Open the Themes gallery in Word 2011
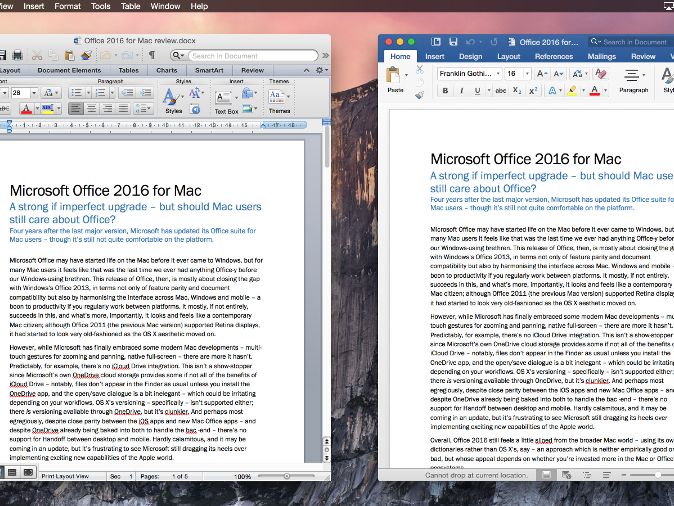Viewport: 674px width, 506px height. pos(279,100)
